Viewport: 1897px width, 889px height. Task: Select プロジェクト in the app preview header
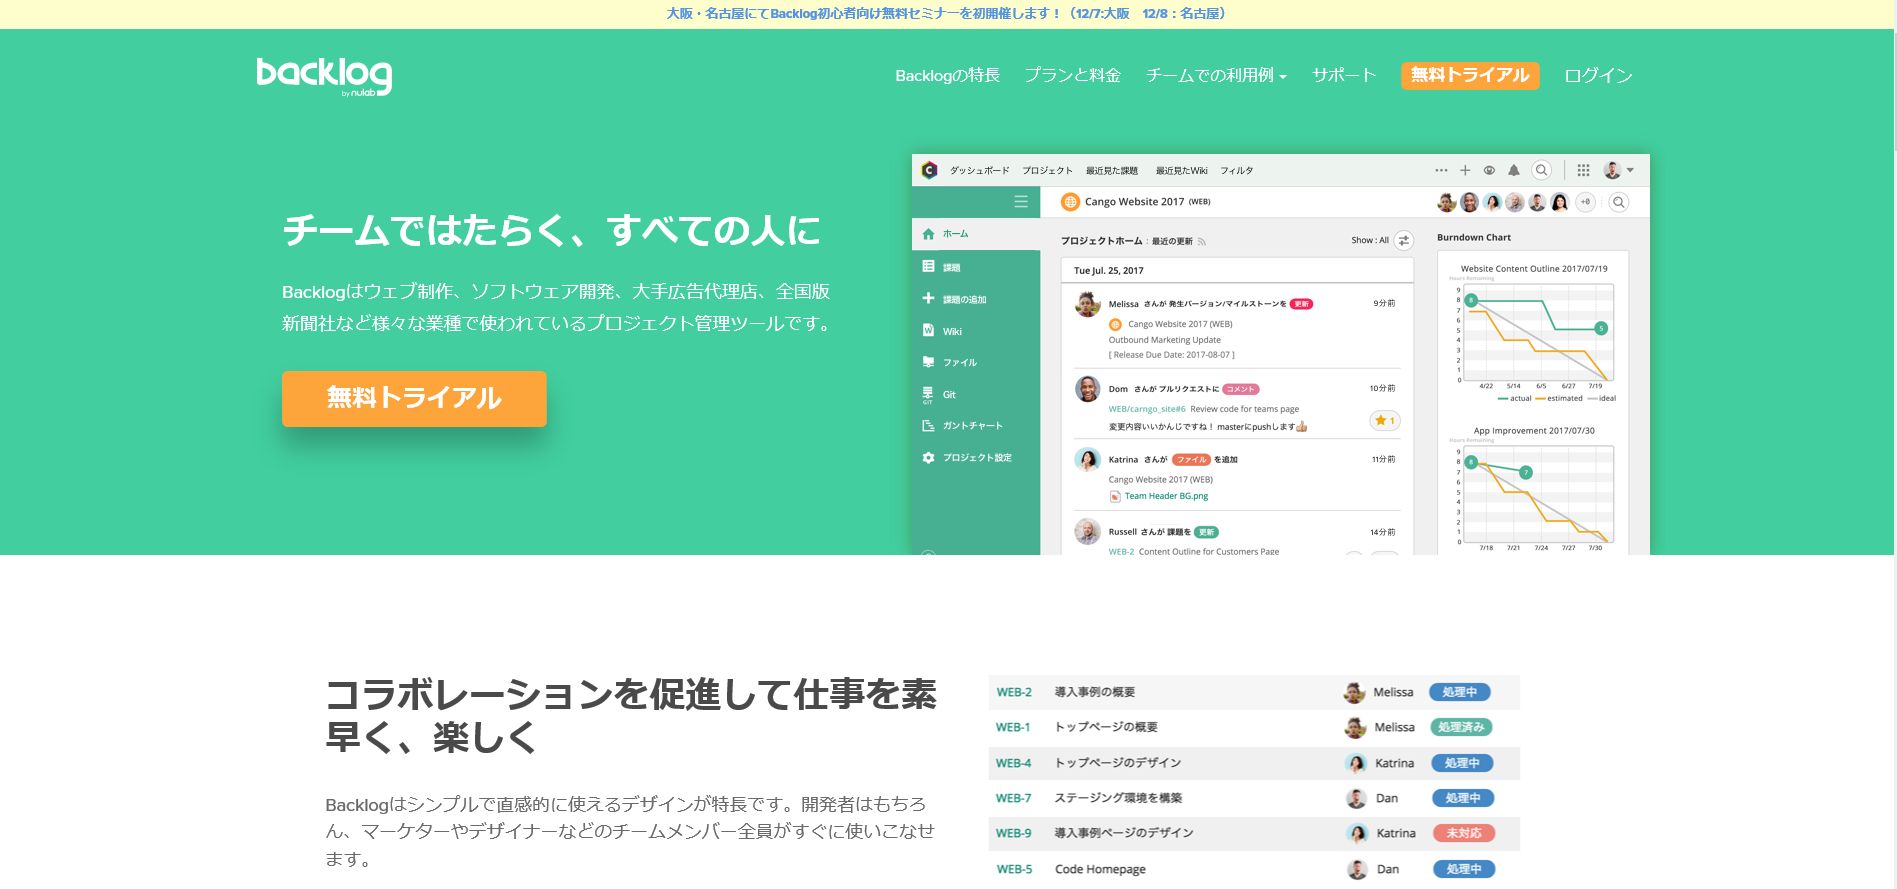pos(1047,171)
